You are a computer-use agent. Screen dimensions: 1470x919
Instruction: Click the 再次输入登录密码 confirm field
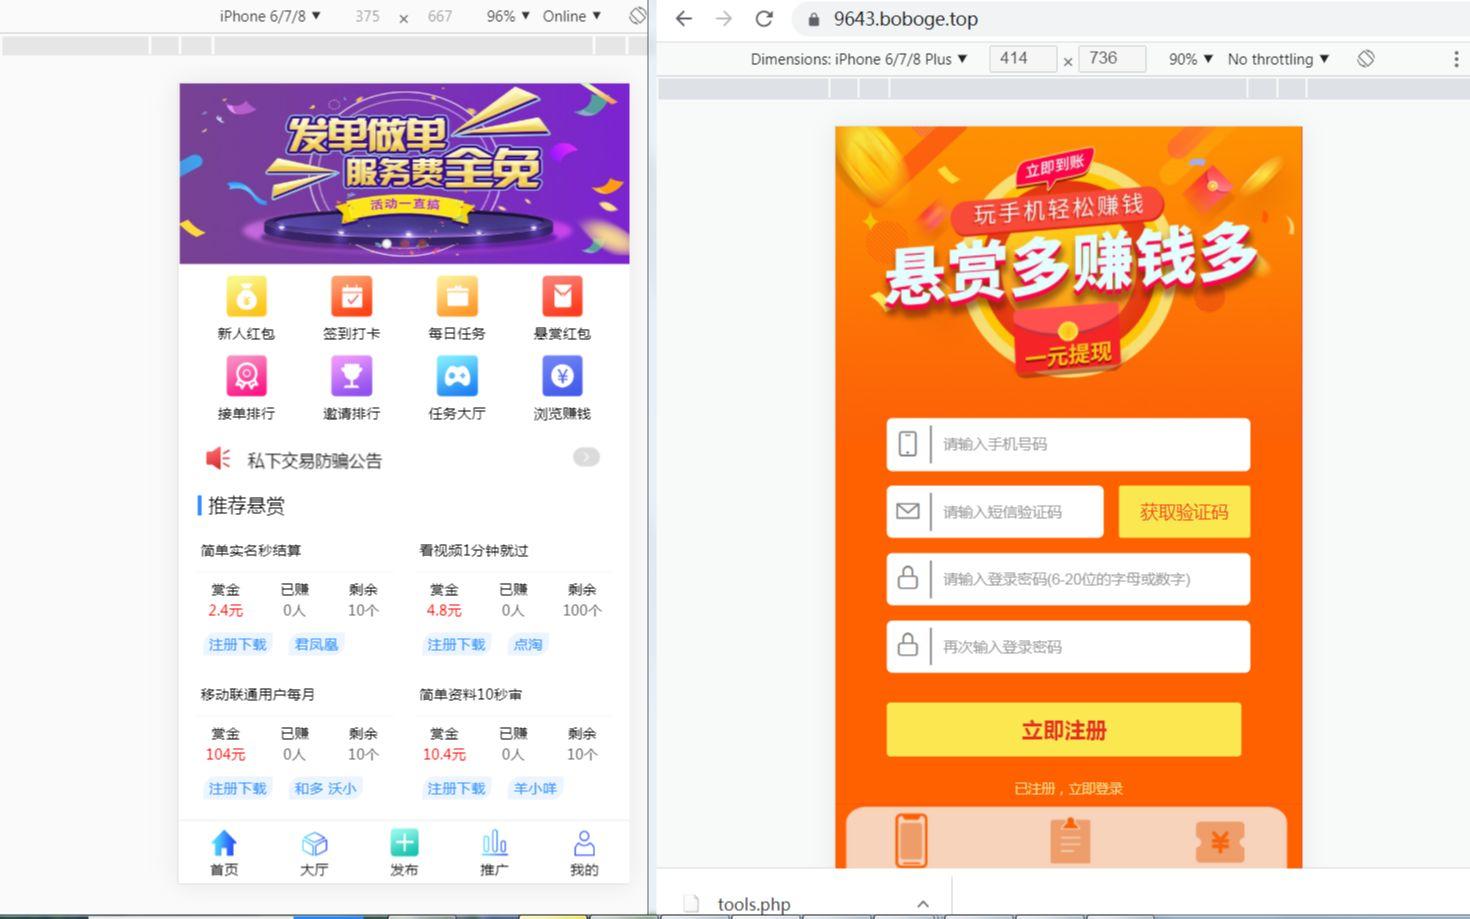(1068, 647)
